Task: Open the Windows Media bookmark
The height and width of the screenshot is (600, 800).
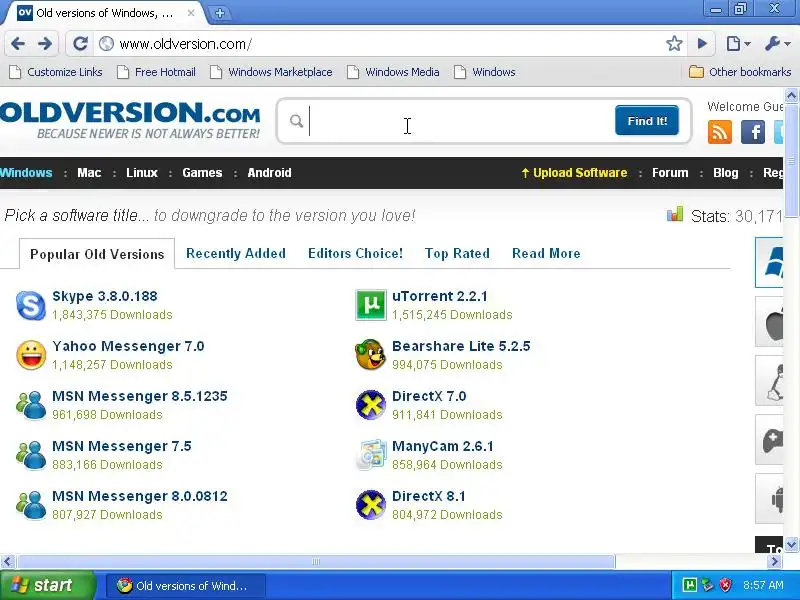Action: (393, 72)
